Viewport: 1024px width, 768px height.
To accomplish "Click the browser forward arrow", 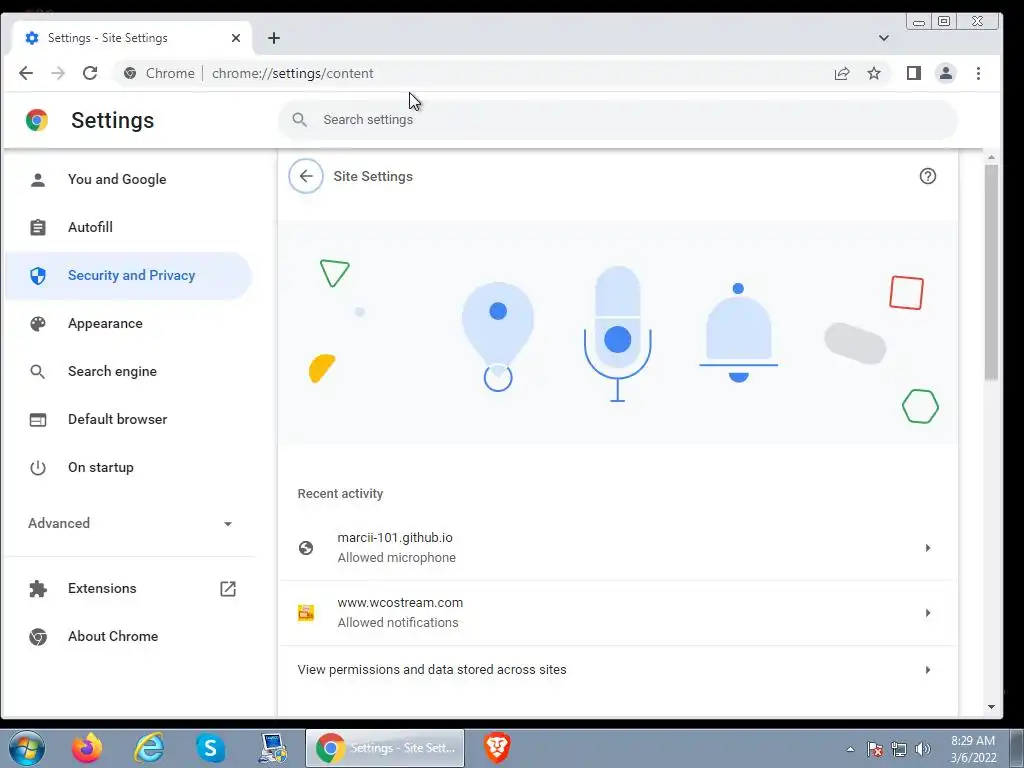I will pos(58,73).
